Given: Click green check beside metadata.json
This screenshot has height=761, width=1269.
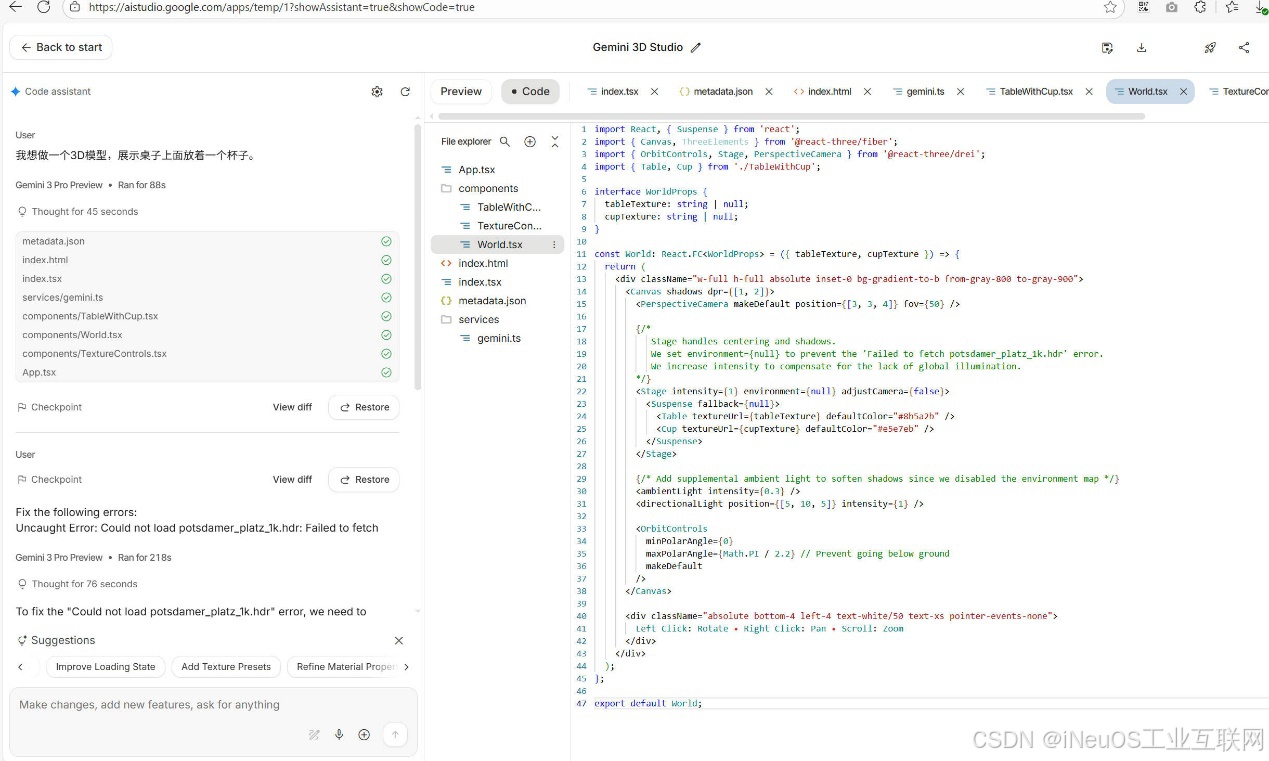Looking at the screenshot, I should (x=386, y=241).
